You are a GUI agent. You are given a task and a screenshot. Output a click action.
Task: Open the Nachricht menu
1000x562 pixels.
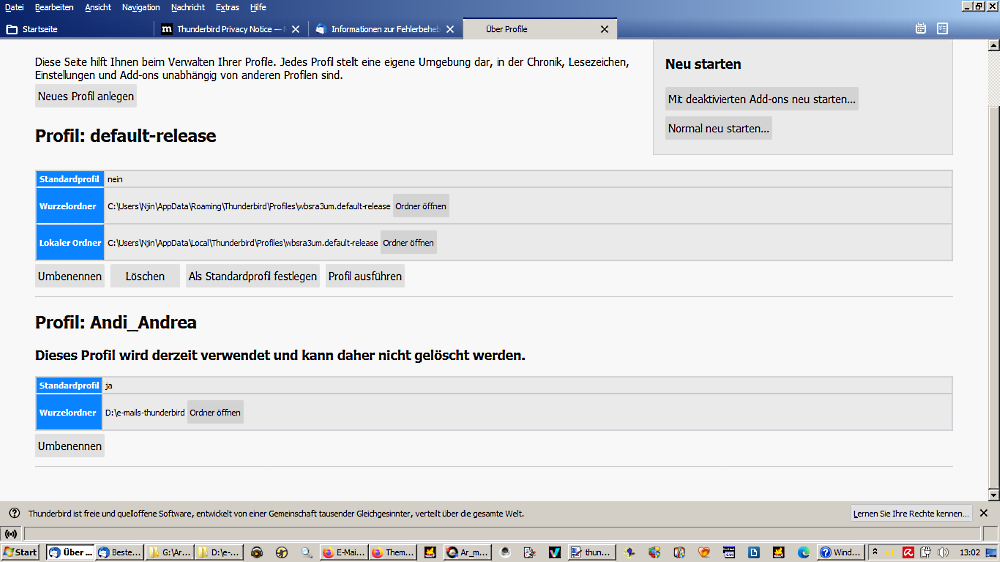pyautogui.click(x=188, y=7)
